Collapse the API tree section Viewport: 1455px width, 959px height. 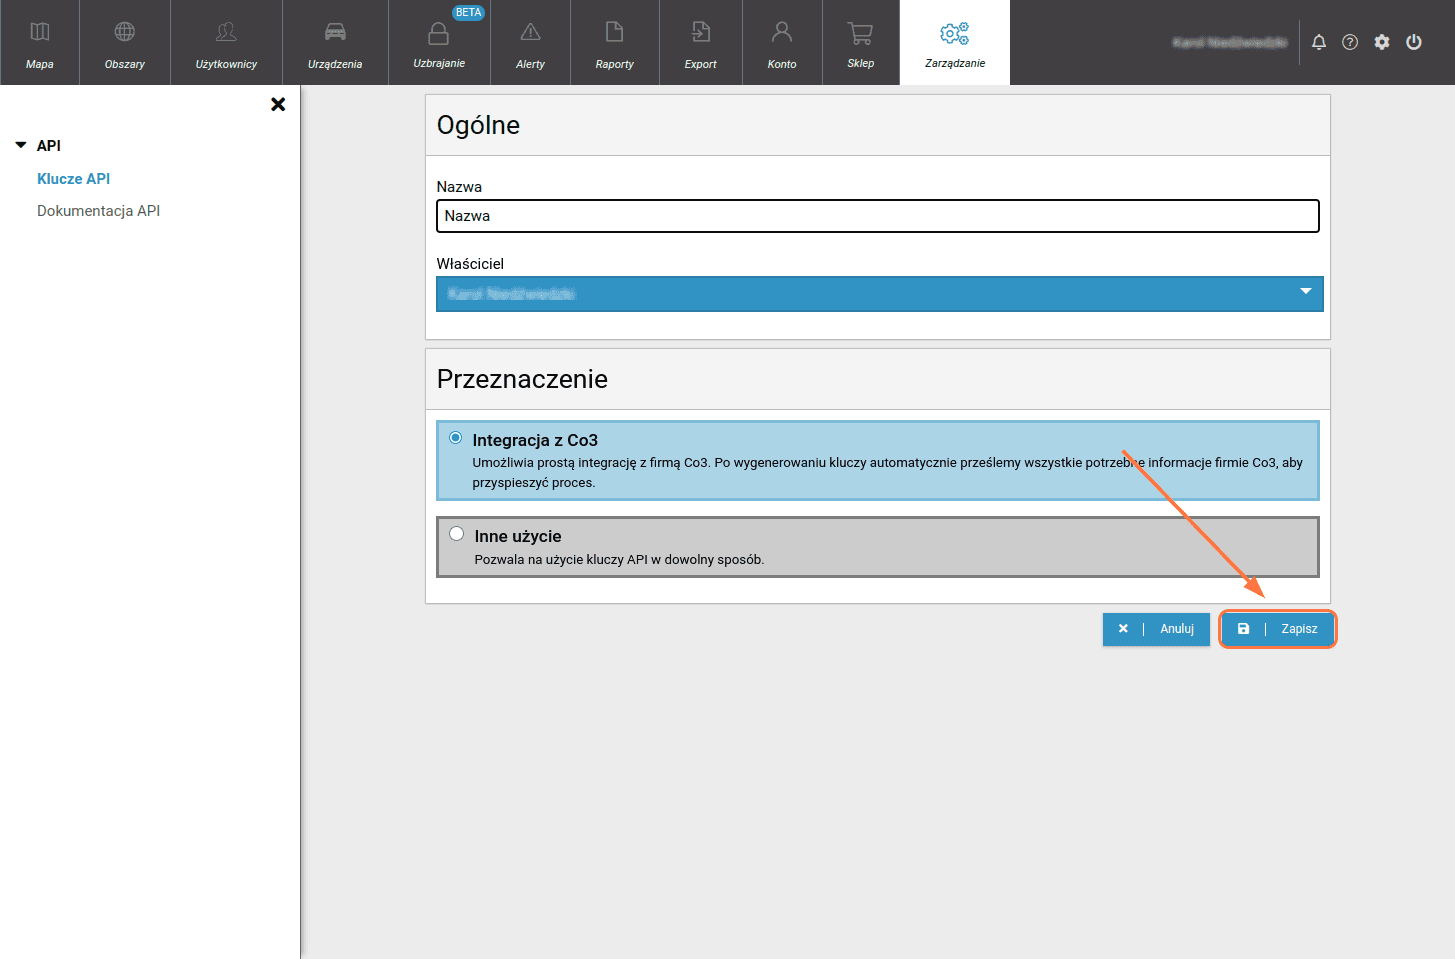(21, 145)
